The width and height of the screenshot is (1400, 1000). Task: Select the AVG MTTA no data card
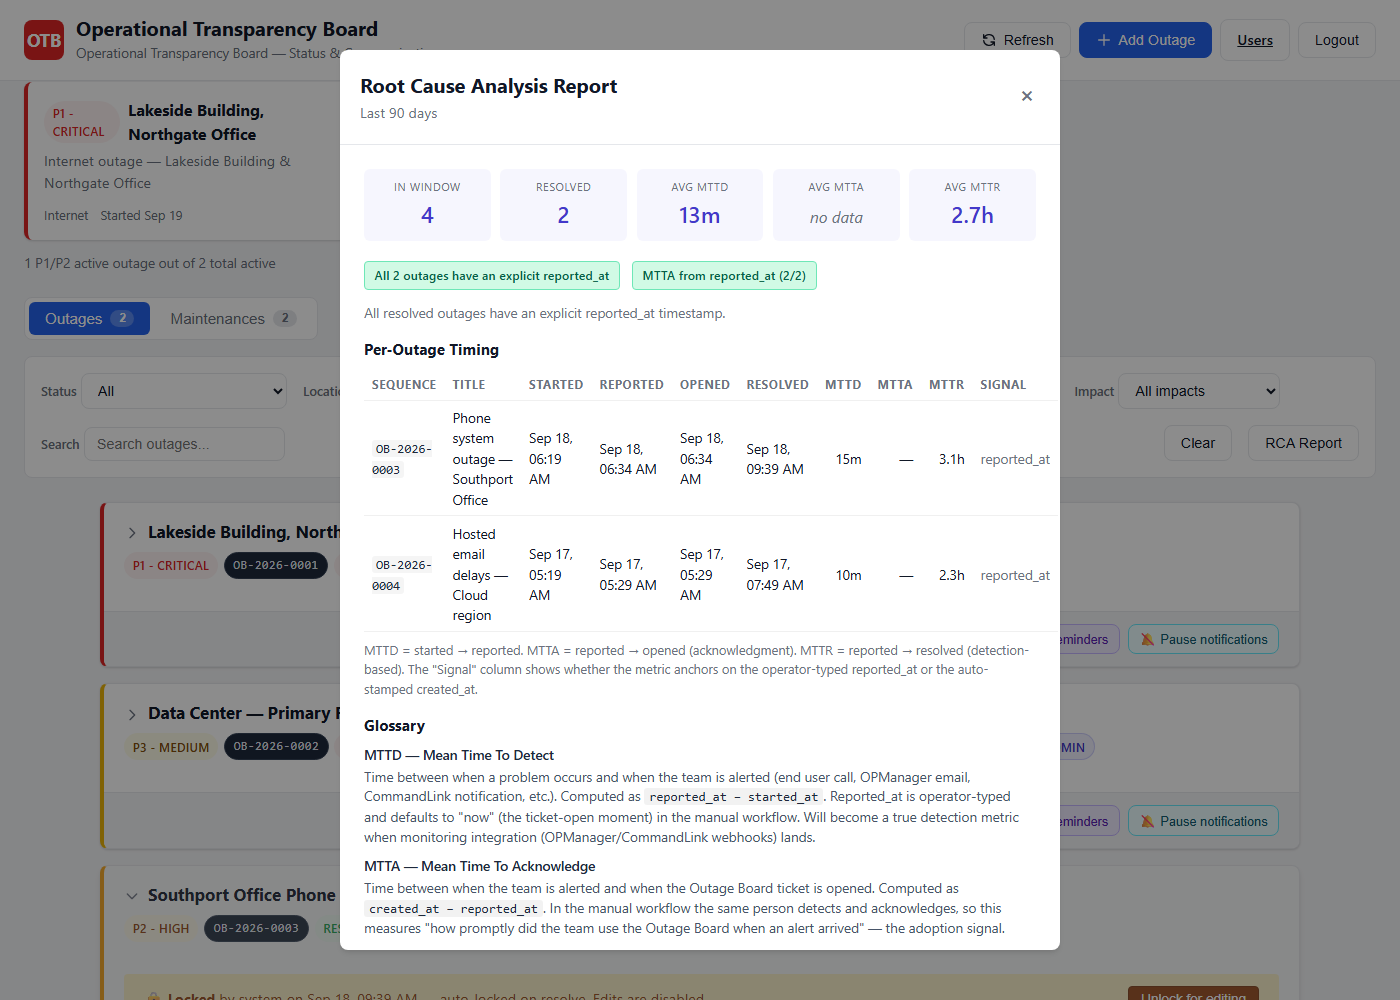pos(836,205)
